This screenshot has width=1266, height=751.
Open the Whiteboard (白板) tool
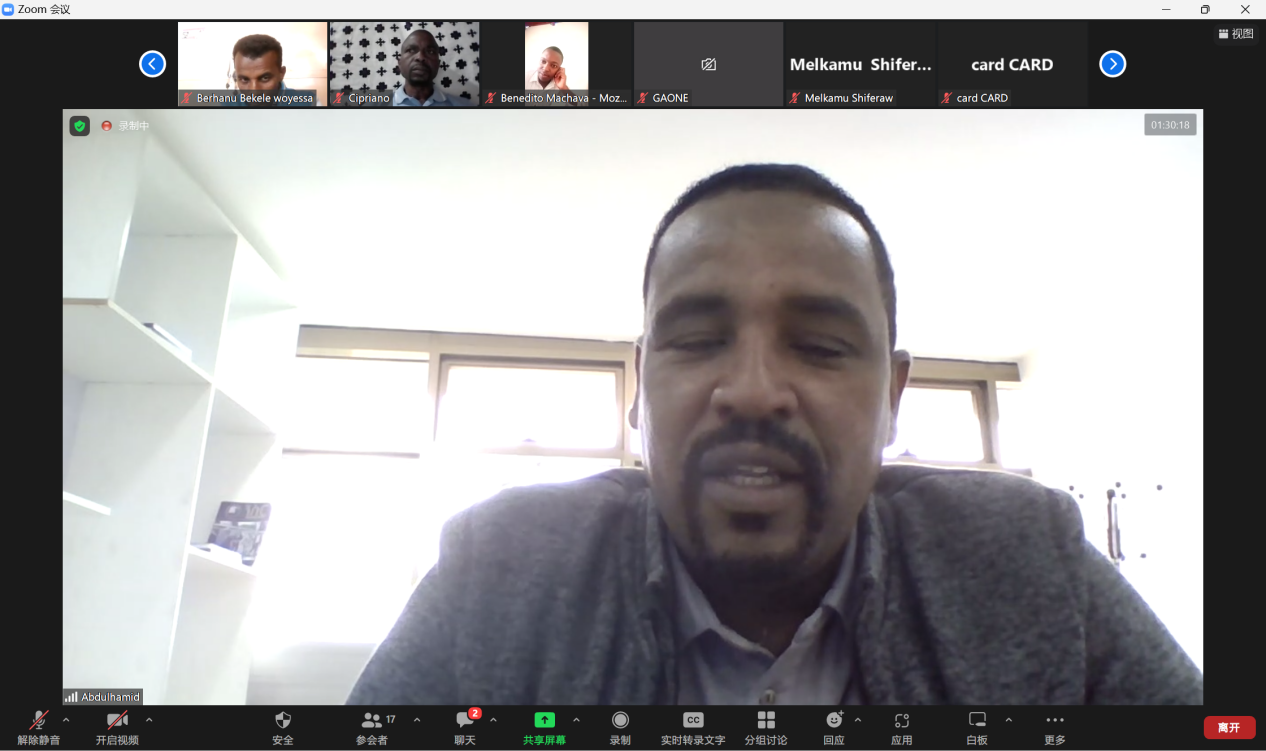coord(977,721)
